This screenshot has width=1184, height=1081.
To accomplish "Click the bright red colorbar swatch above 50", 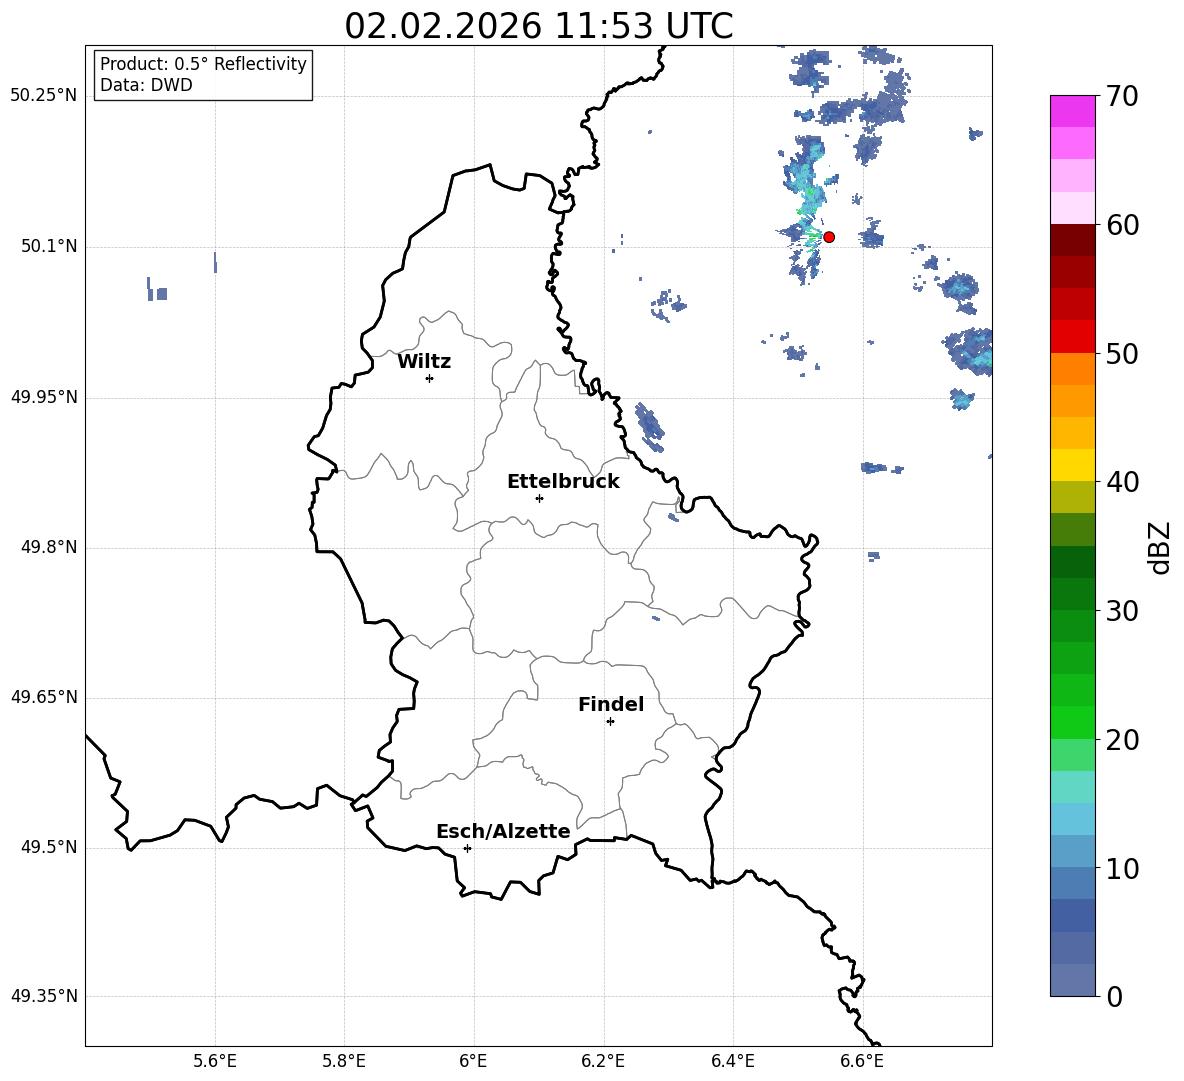I will coord(1072,337).
